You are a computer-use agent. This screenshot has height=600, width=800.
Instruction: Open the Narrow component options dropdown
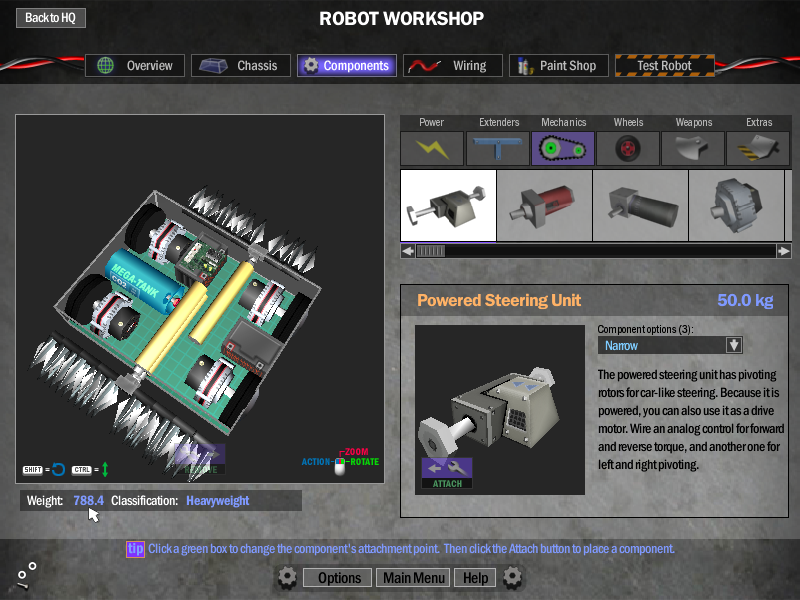coord(670,345)
